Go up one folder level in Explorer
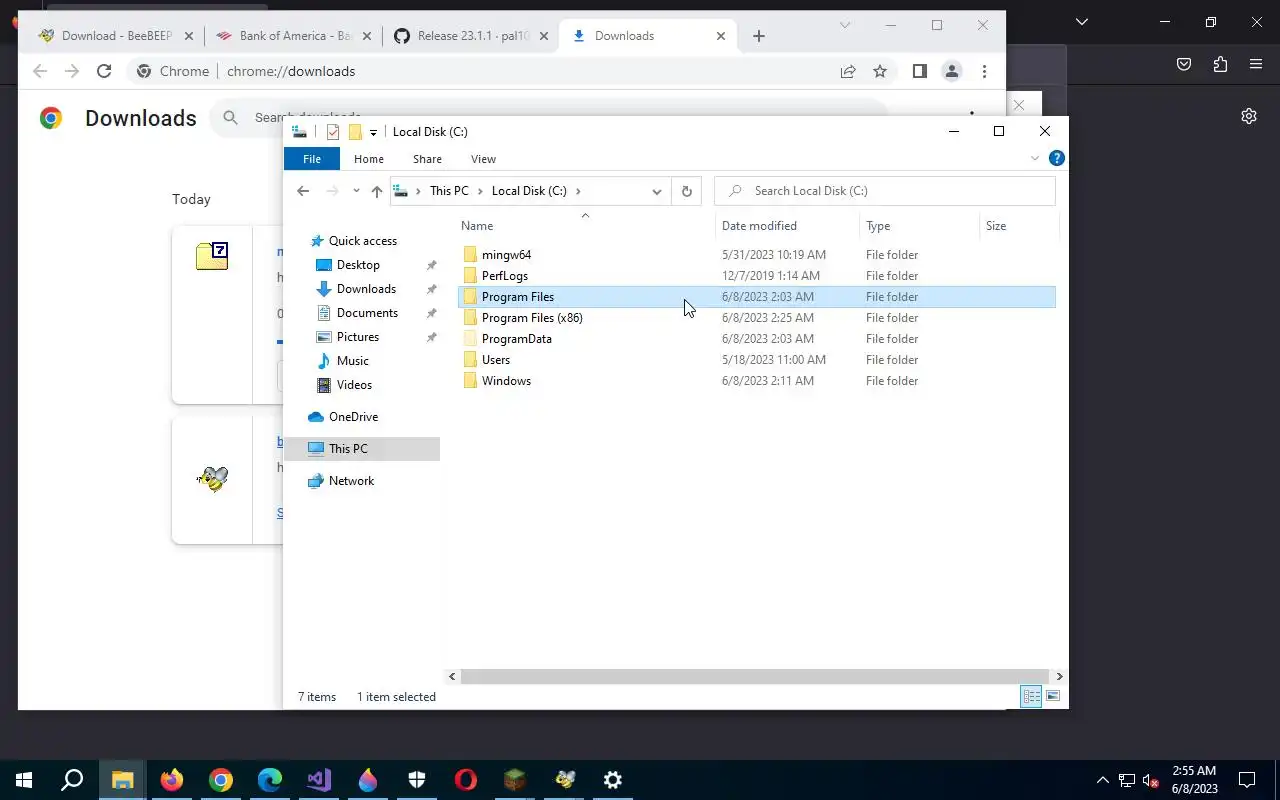Screen dimensions: 1280x800 [376, 191]
